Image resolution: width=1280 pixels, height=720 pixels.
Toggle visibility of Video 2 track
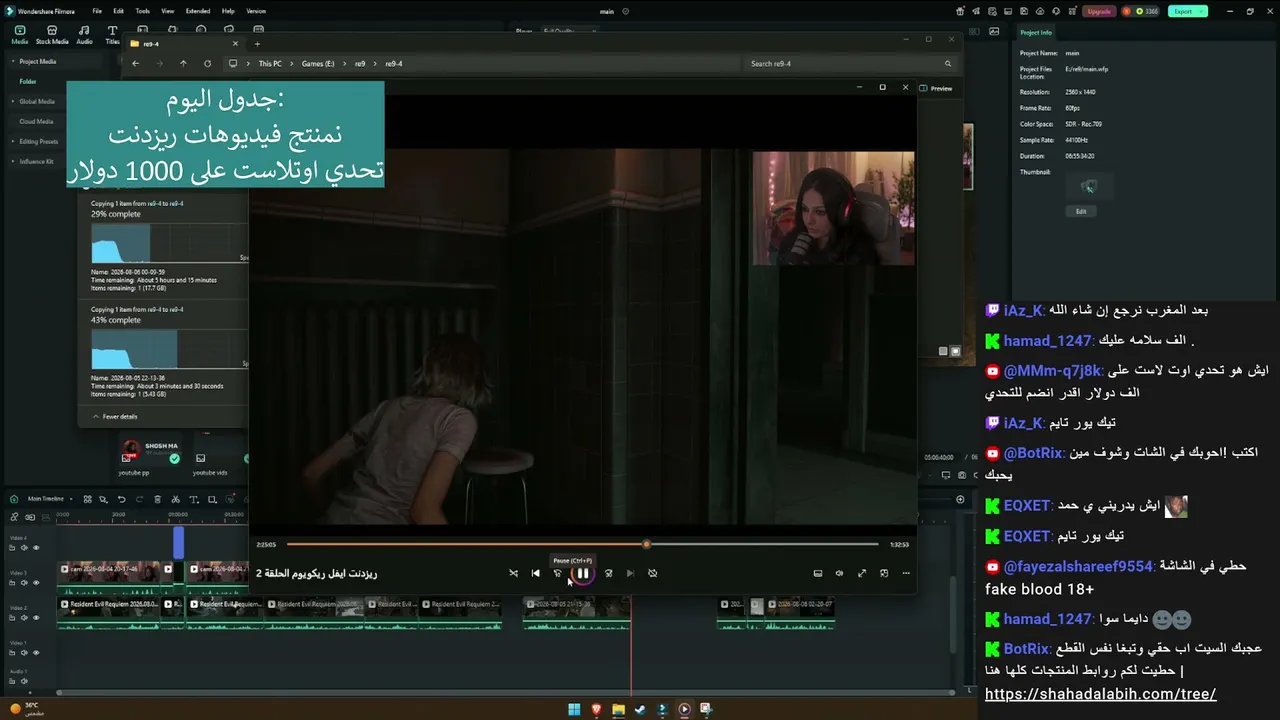click(36, 618)
